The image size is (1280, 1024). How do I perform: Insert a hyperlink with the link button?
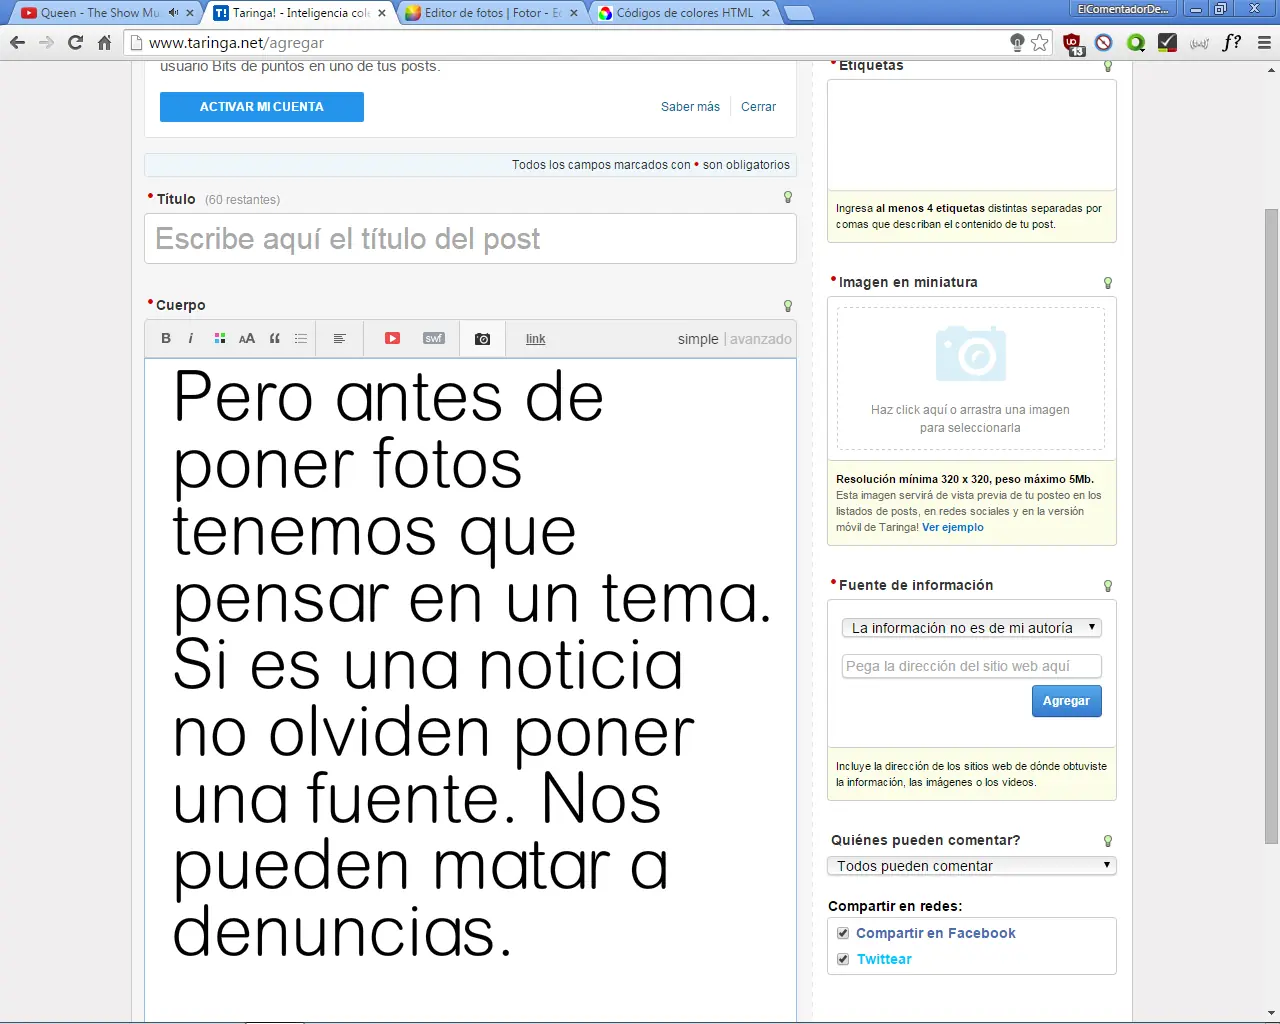click(x=536, y=339)
